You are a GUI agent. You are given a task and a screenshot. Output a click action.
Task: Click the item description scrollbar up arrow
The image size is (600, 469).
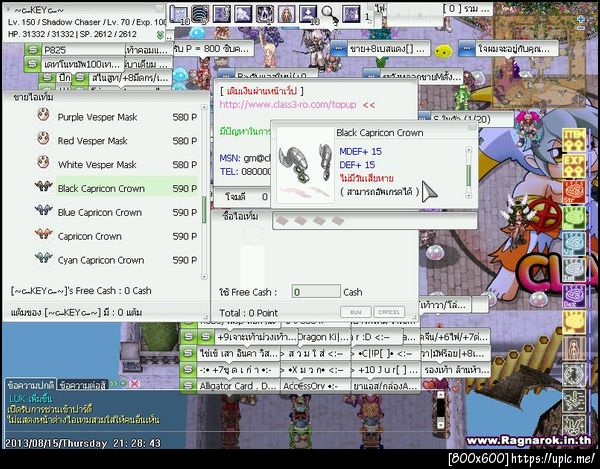pos(469,150)
